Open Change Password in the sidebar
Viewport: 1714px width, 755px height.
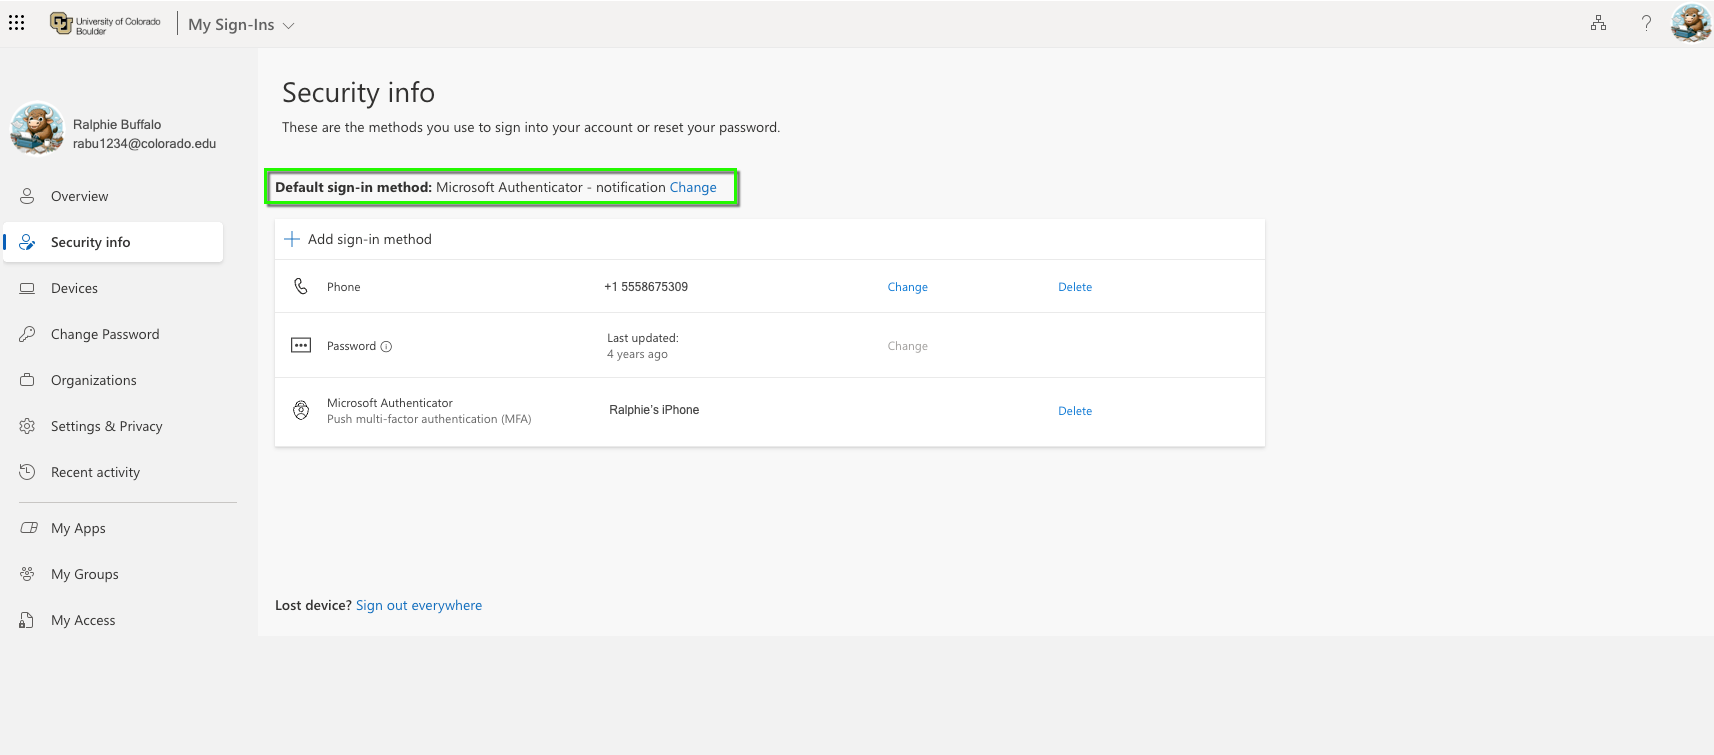pyautogui.click(x=105, y=334)
